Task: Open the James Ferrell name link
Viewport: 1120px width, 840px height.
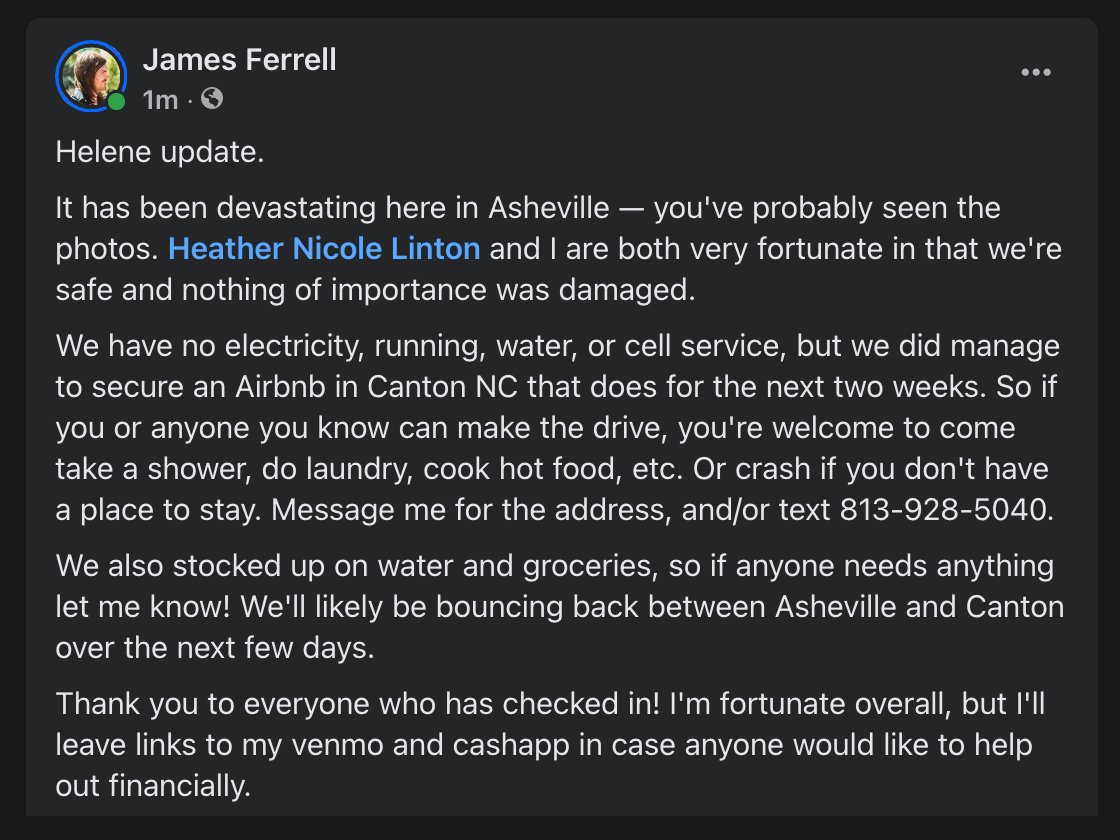Action: [239, 60]
